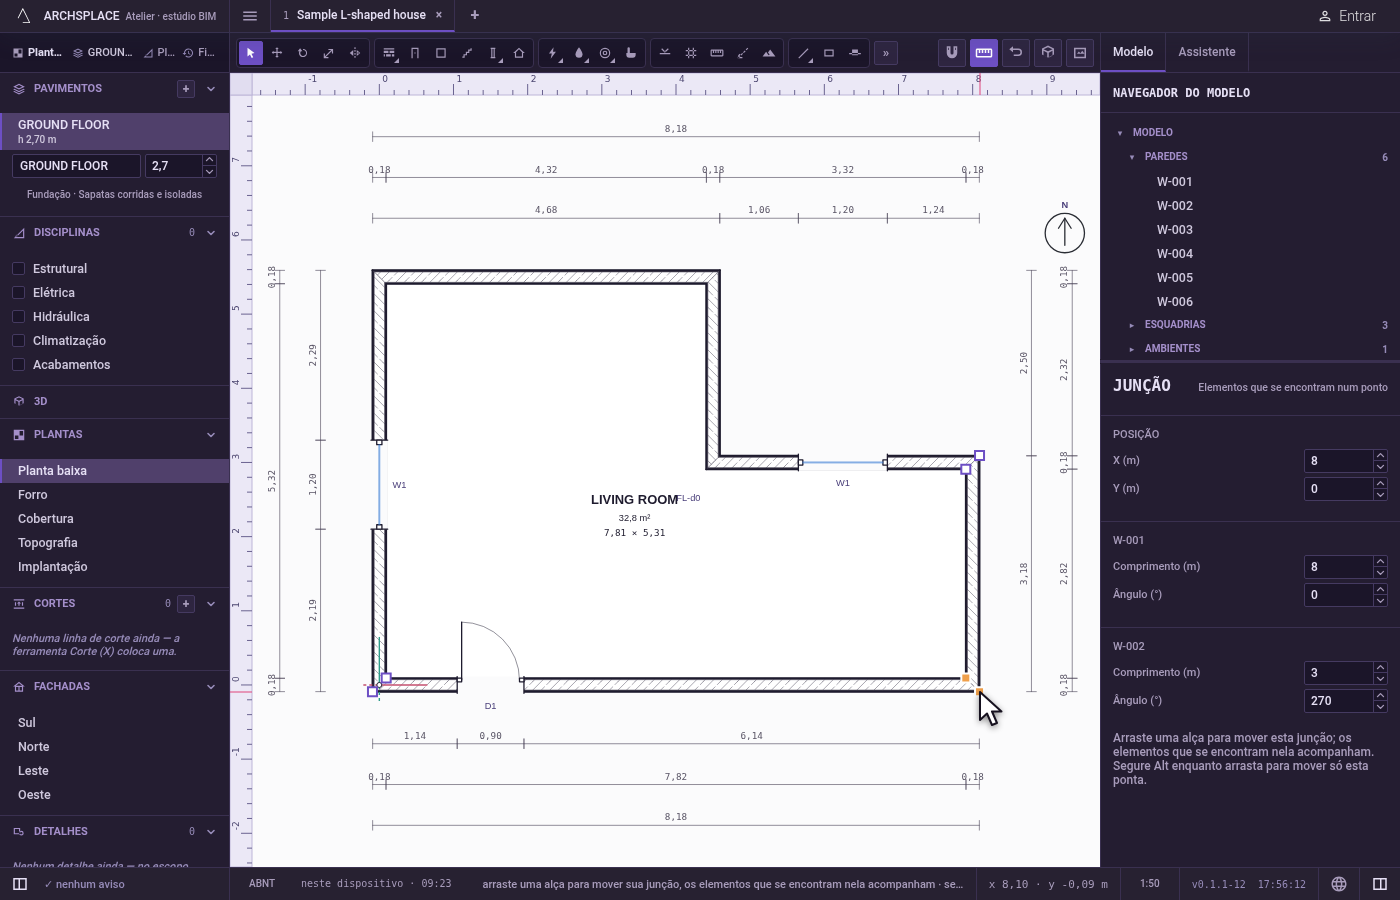Open the 3D cube view icon
1400x900 pixels.
click(1048, 52)
